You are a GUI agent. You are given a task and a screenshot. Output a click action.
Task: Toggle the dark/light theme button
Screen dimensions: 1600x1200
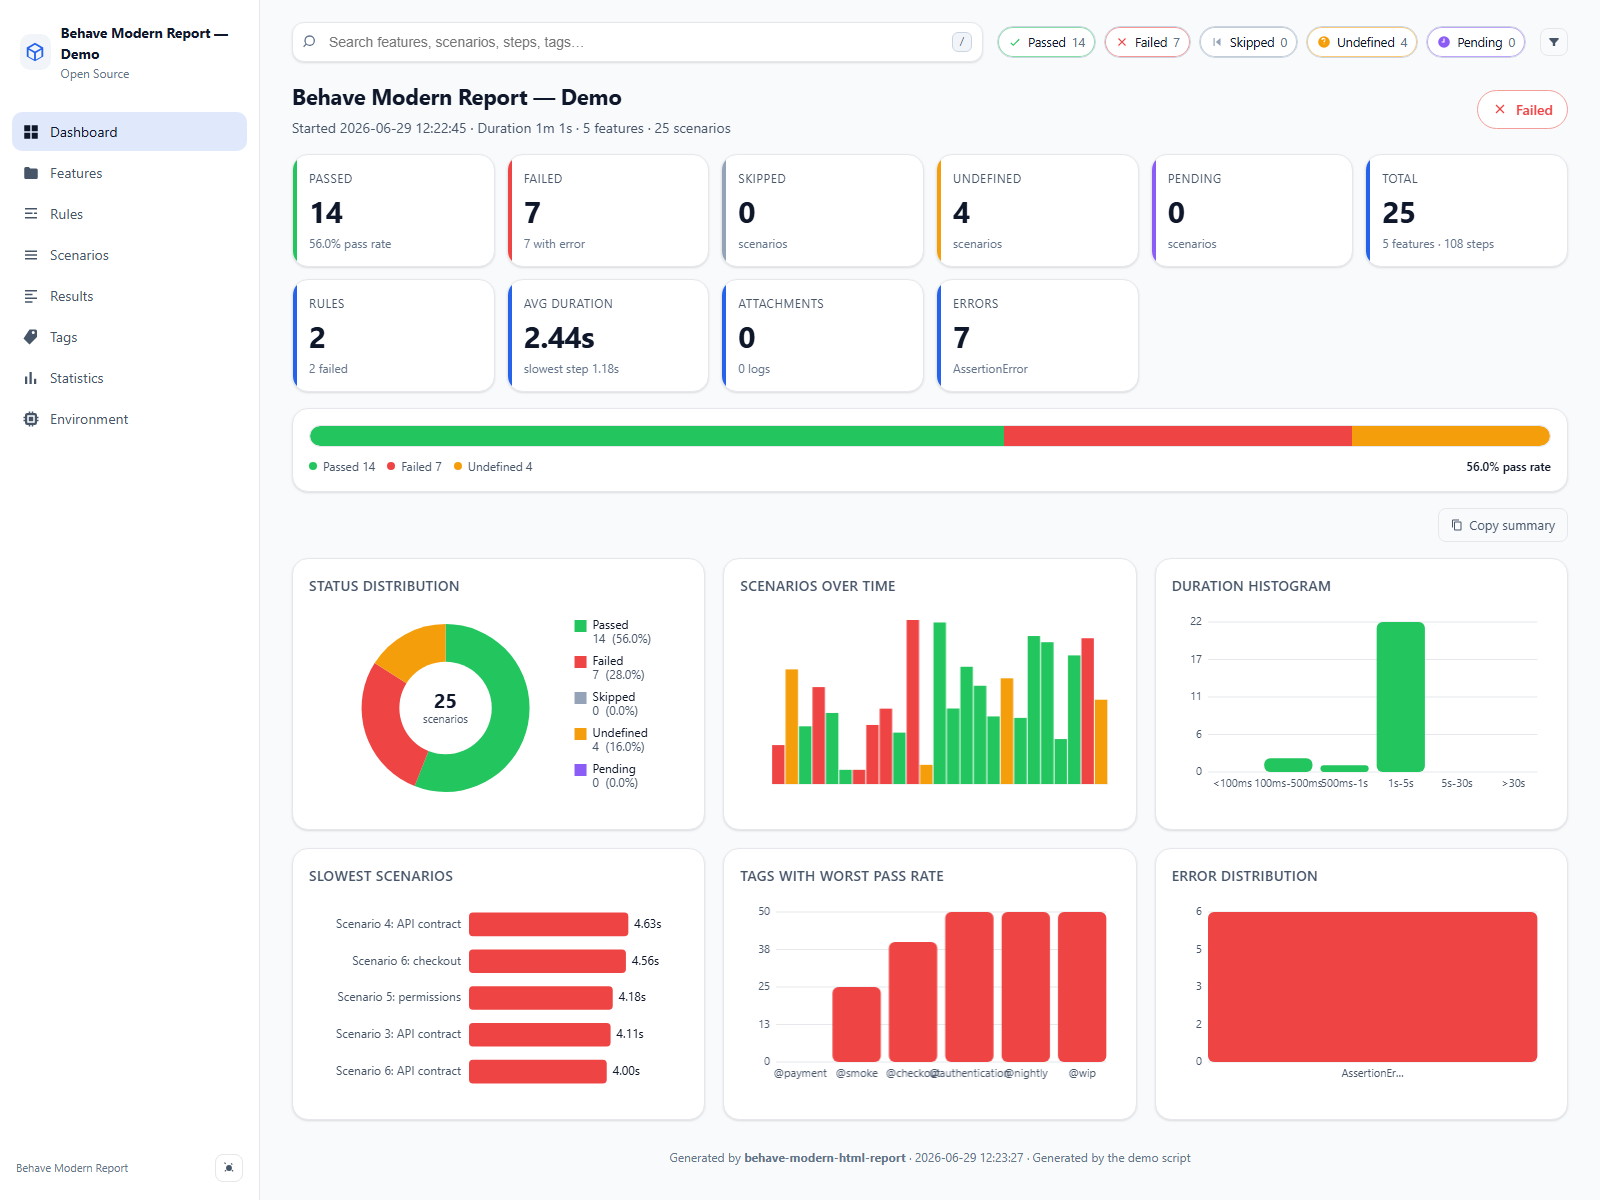point(229,1167)
